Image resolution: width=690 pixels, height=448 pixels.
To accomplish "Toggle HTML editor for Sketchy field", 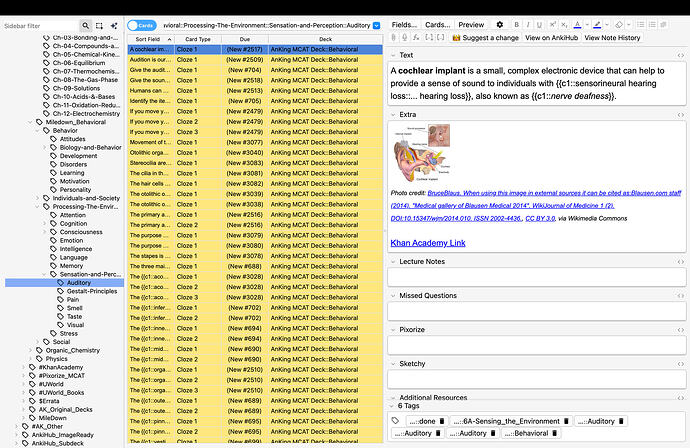I will (x=680, y=364).
